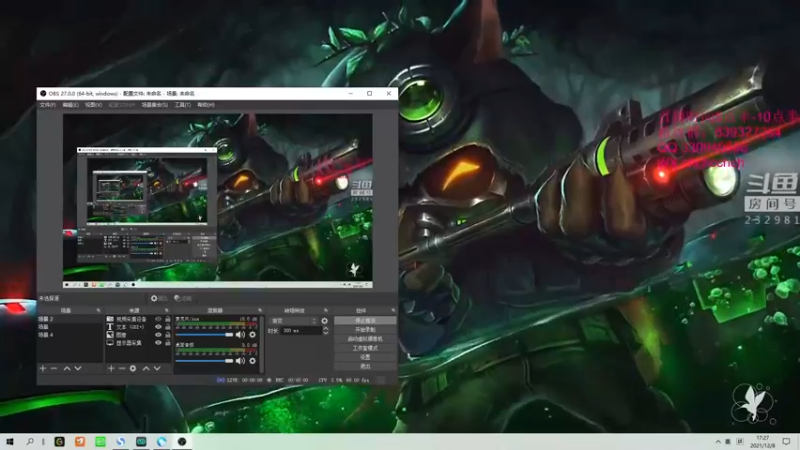Toggle visibility of the 视频采集设备 source

point(158,319)
